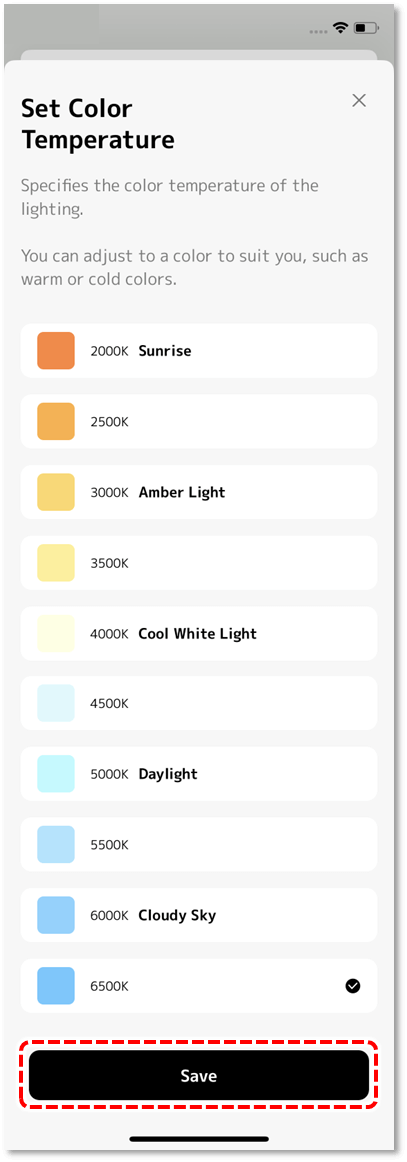
Task: Click the orange 2000K color swatch
Action: click(x=56, y=351)
